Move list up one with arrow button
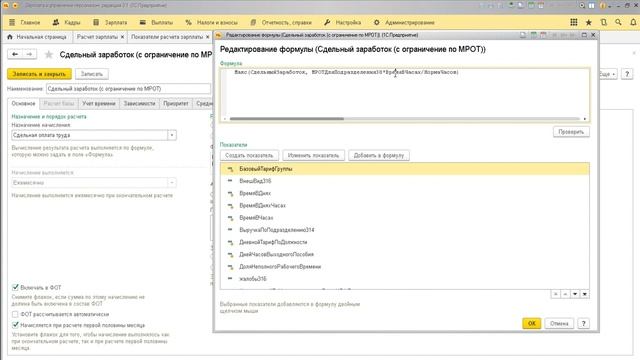 (565, 294)
